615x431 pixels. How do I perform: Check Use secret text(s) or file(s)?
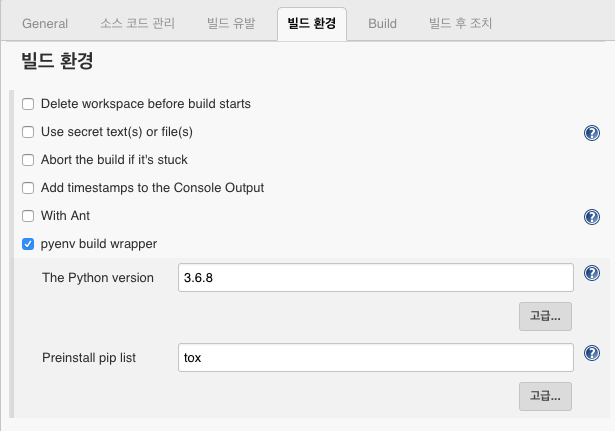click(x=28, y=132)
